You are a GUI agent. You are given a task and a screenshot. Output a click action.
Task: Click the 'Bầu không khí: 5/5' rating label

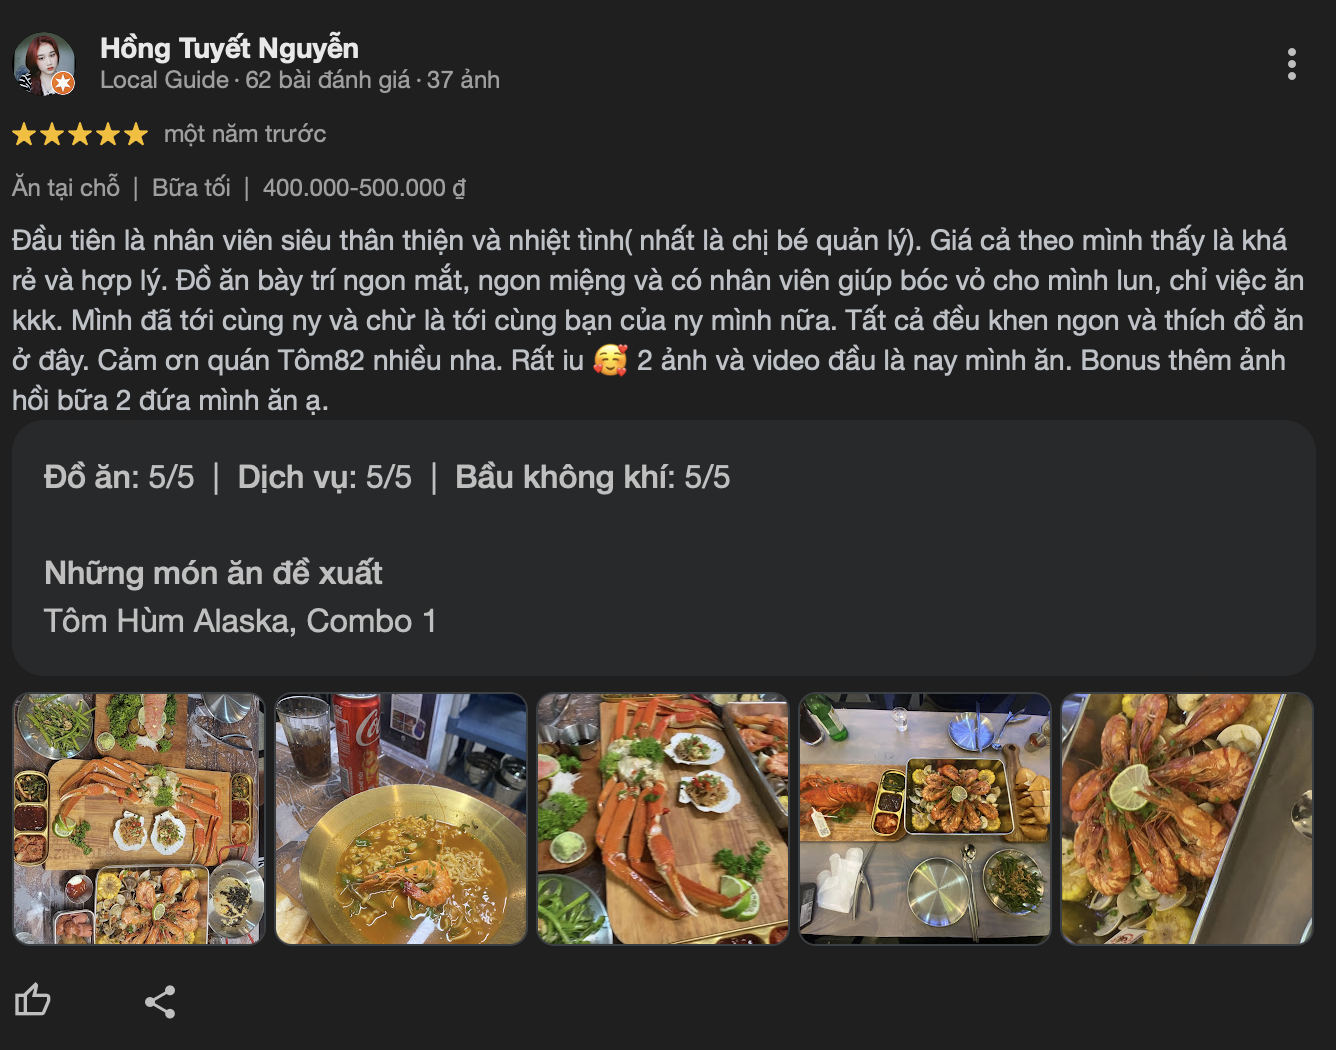[x=592, y=477]
